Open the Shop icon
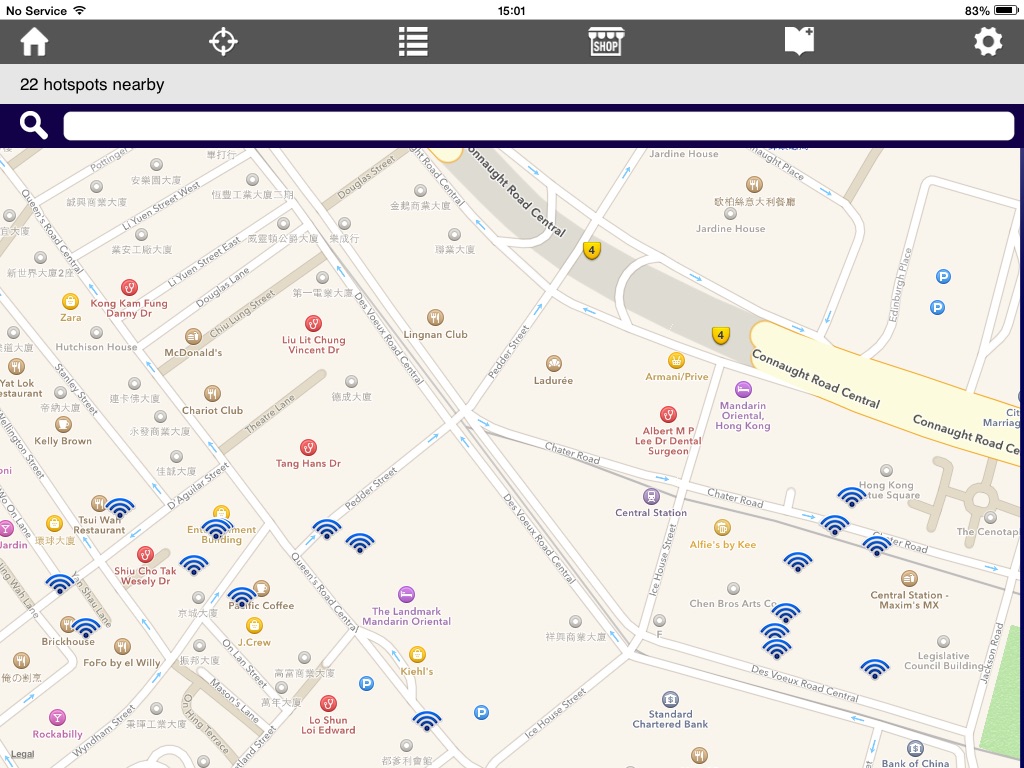 [605, 42]
